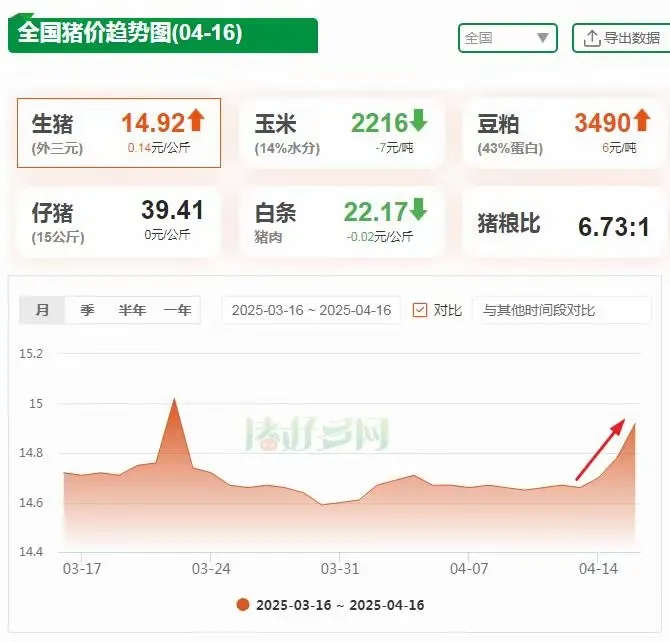The width and height of the screenshot is (670, 642).
Task: Switch to the 半年 time range tab
Action: point(132,310)
